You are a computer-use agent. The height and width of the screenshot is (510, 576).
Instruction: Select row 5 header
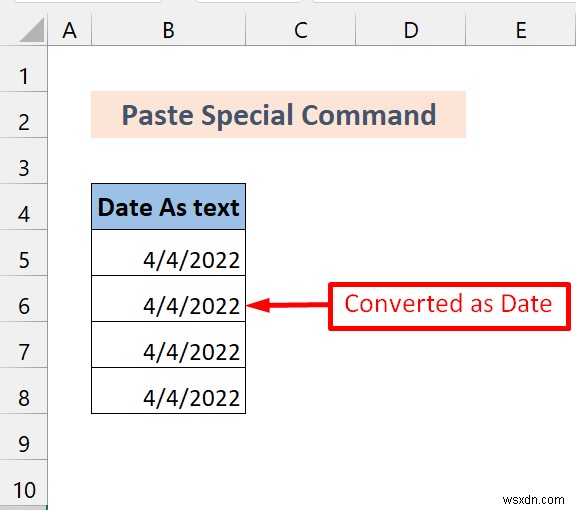pyautogui.click(x=24, y=253)
